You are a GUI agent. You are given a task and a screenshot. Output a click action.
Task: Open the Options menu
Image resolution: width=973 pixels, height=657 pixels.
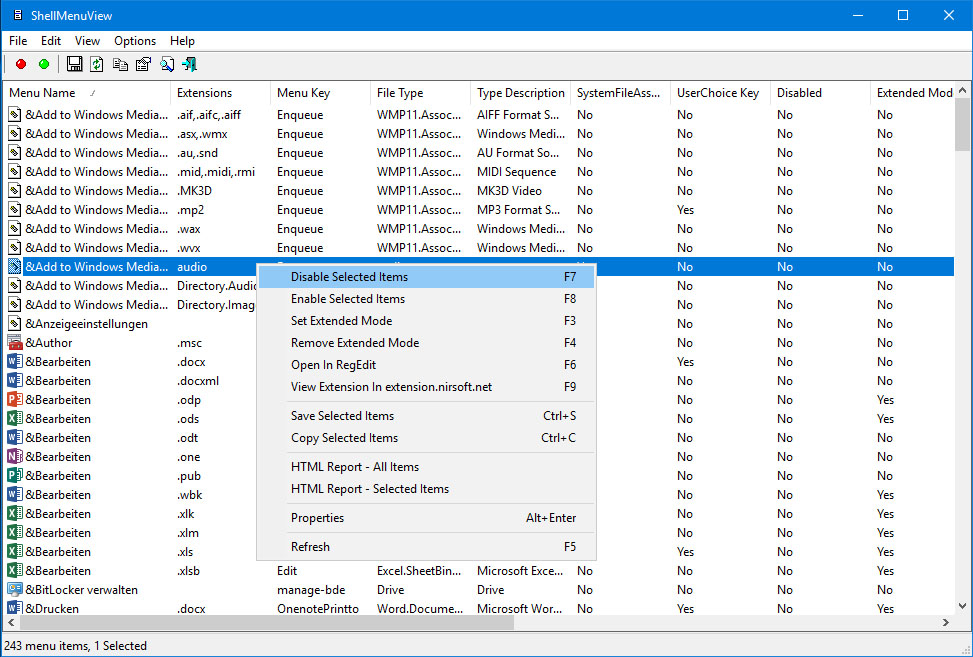click(135, 41)
